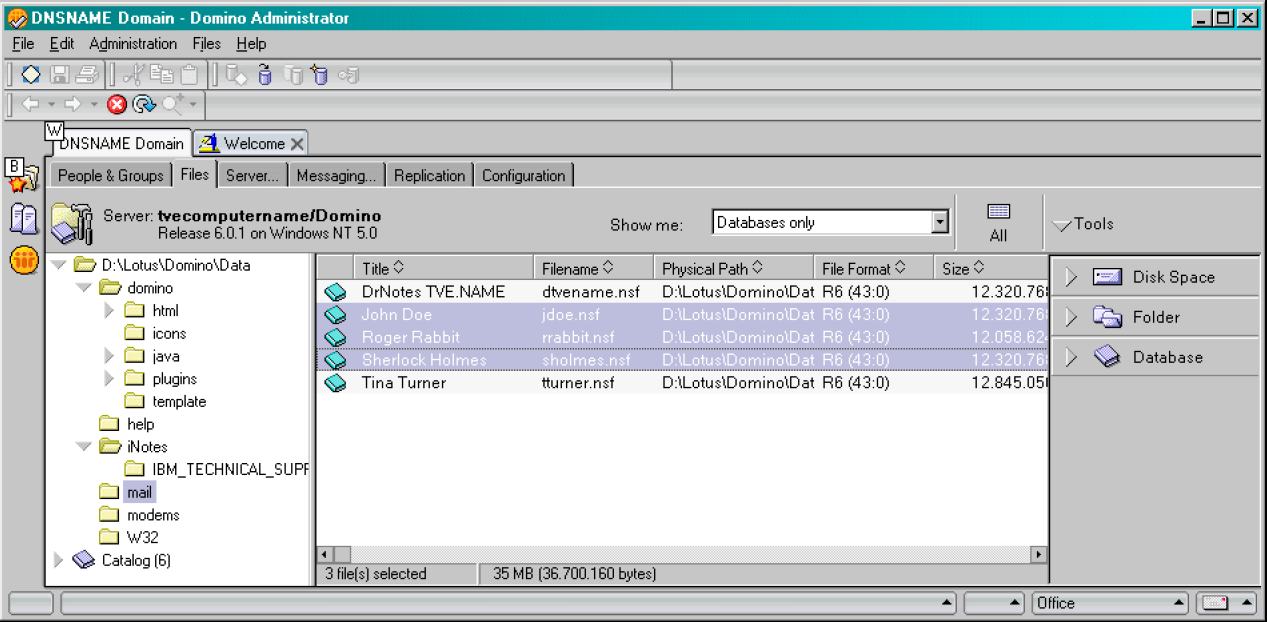This screenshot has height=622, width=1268.
Task: Open the search icon dropdown arrow
Action: (194, 104)
